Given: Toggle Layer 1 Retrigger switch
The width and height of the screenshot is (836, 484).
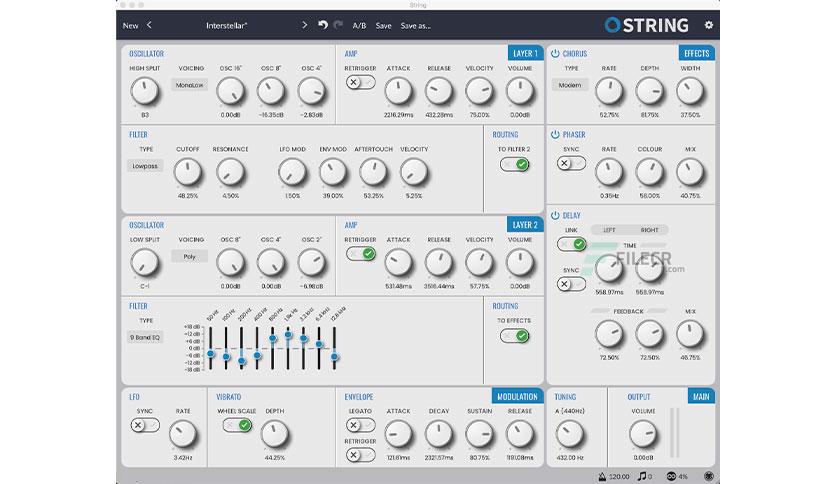Looking at the screenshot, I should tap(360, 82).
